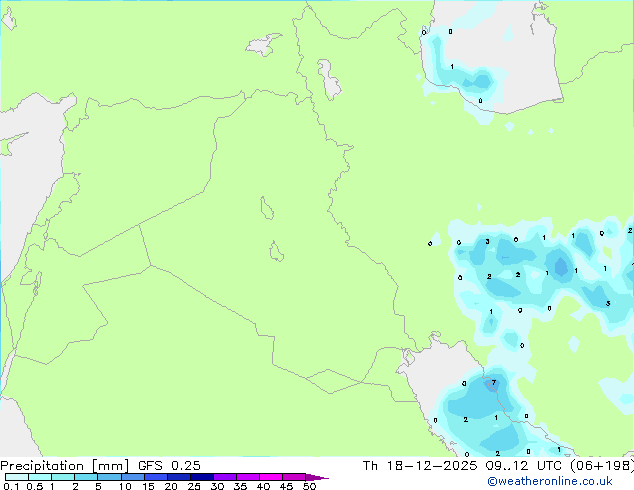Click the '50' legend scale label
The image size is (634, 490).
click(x=309, y=486)
